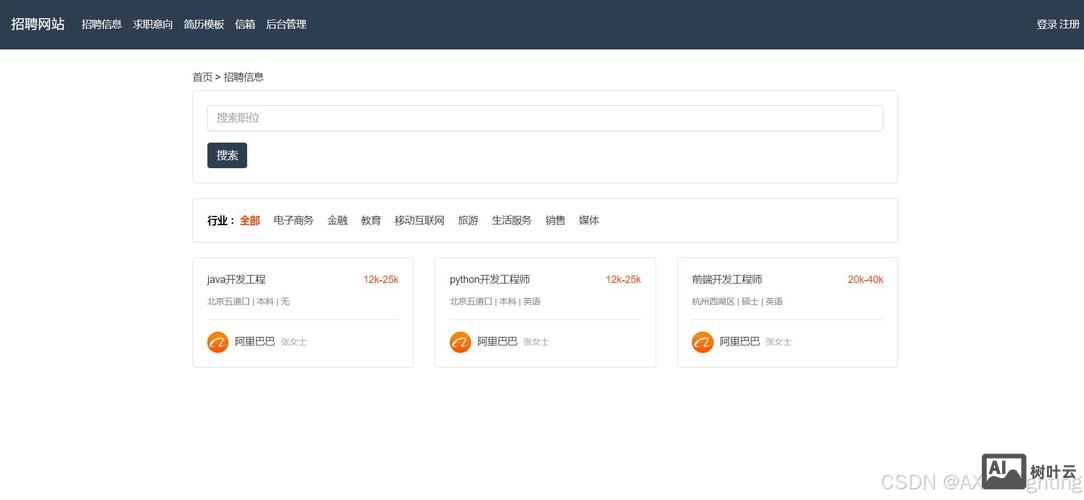
Task: Filter jobs by 金融 industry
Action: pyautogui.click(x=337, y=220)
